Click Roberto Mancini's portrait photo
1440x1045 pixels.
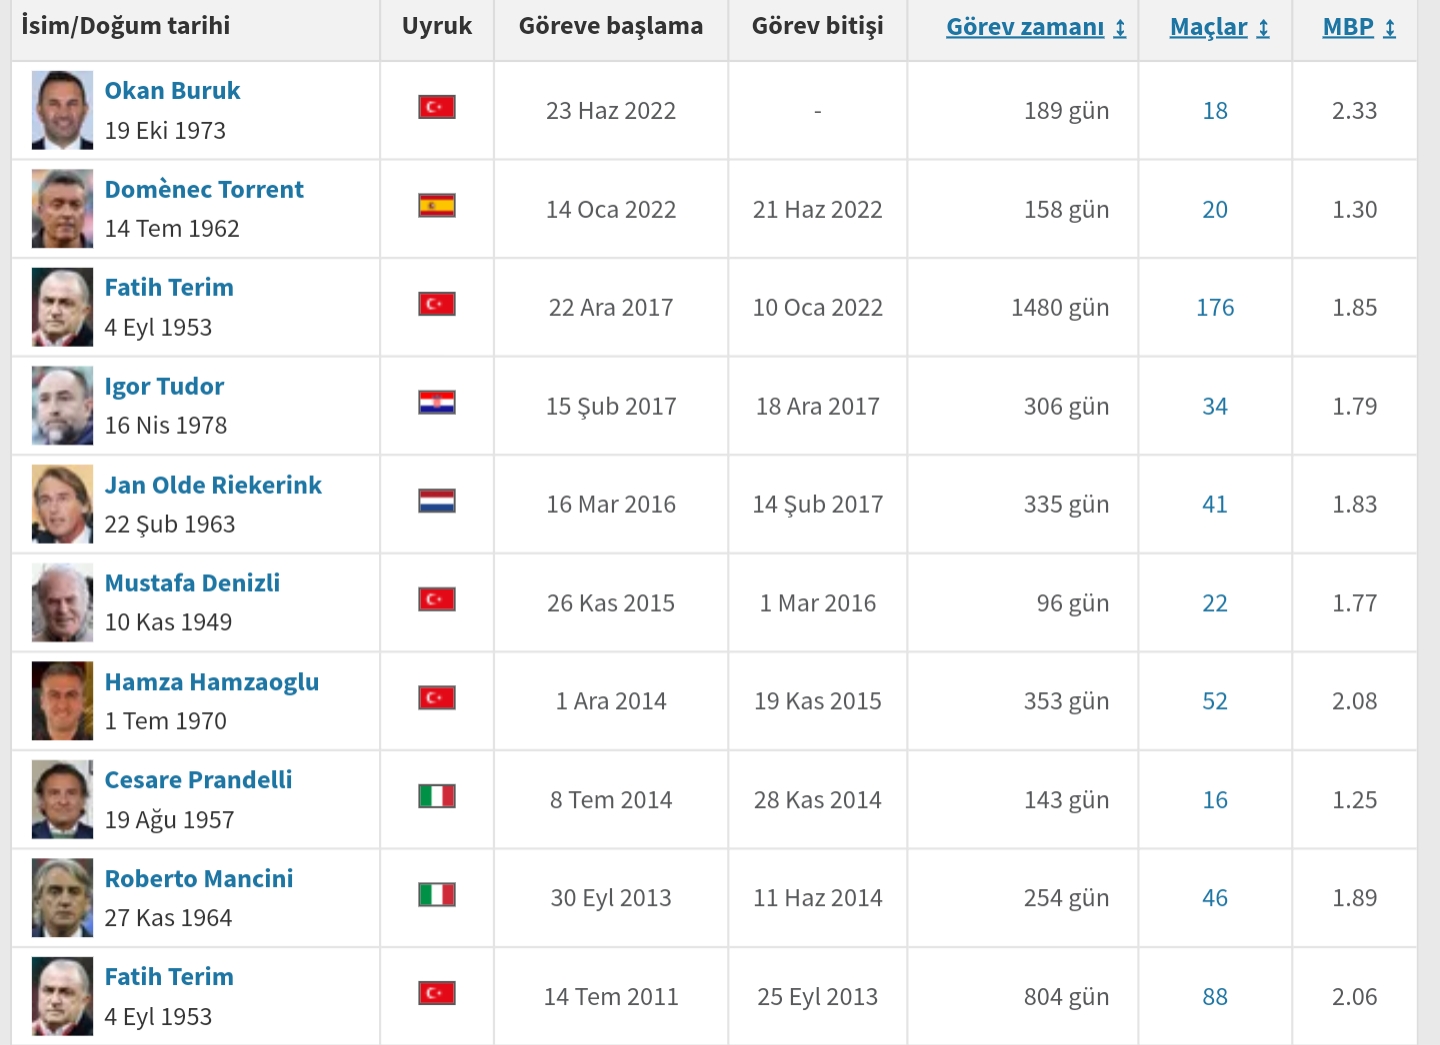62,898
